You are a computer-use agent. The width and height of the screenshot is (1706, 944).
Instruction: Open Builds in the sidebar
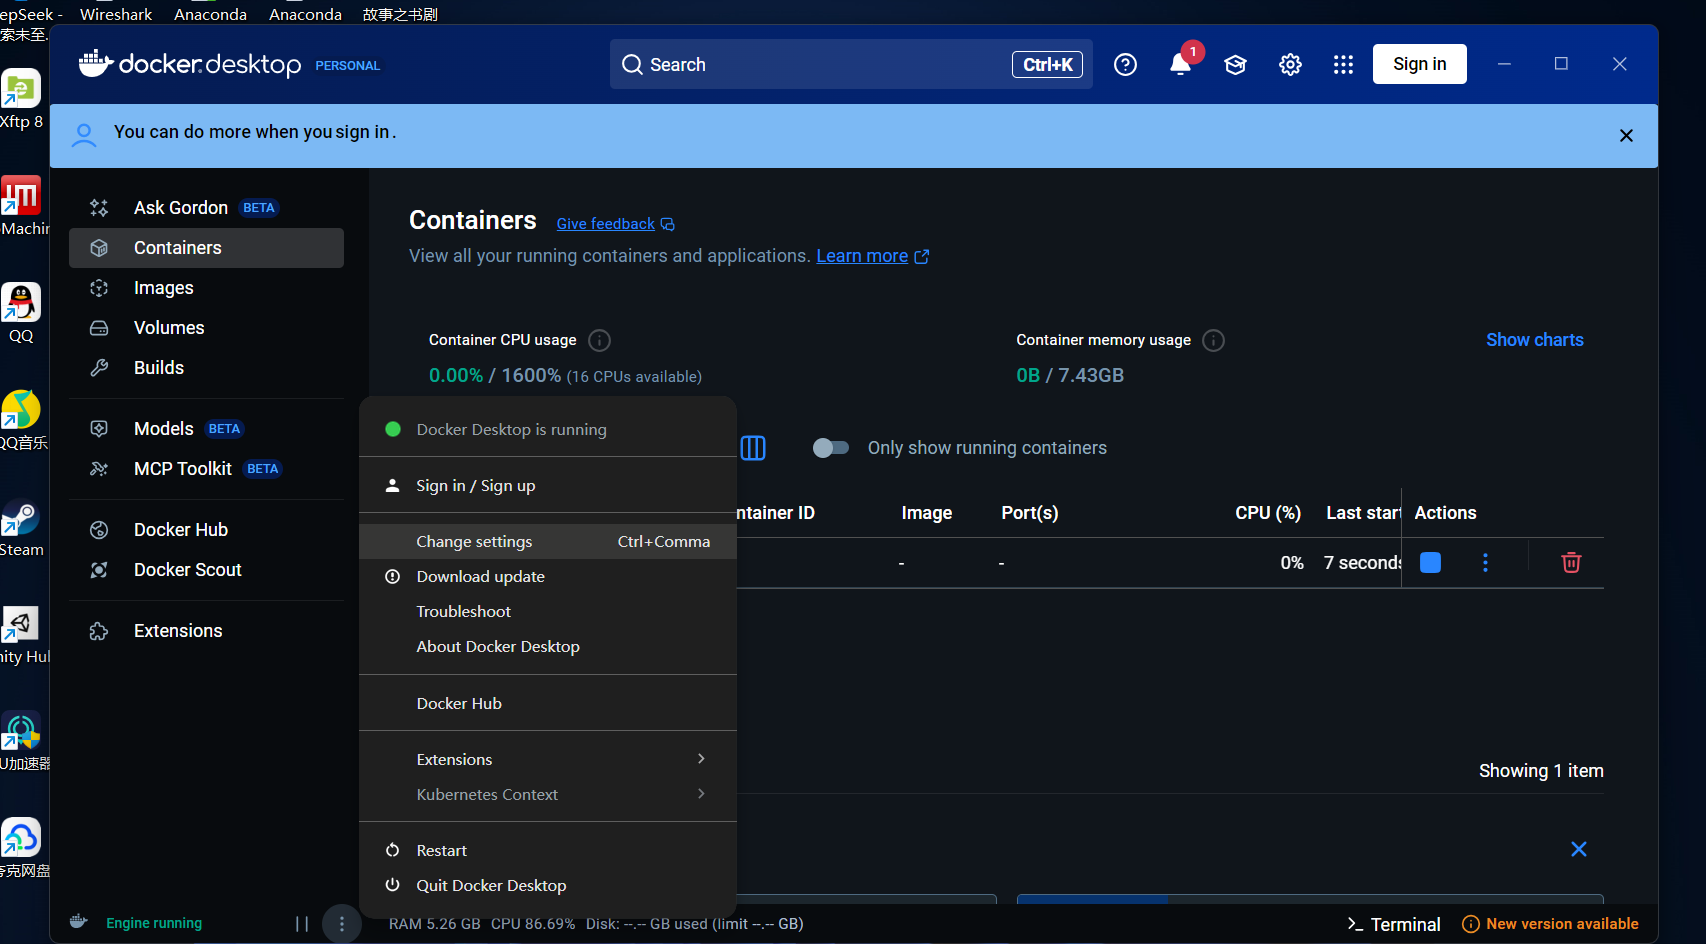(206, 368)
